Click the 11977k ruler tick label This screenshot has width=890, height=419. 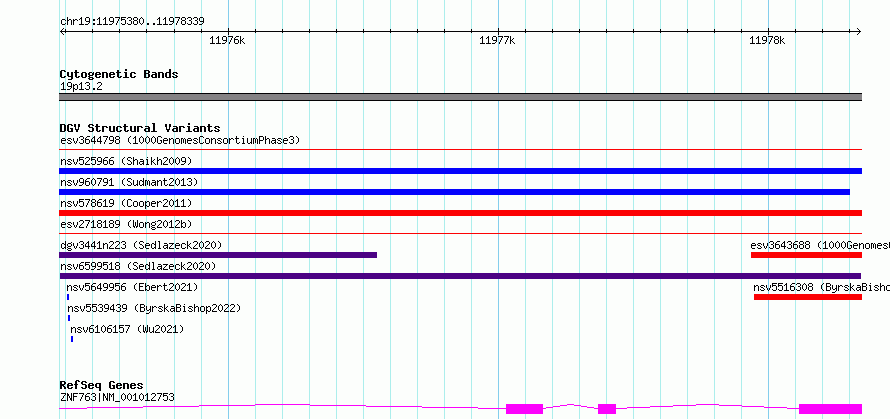tap(497, 40)
